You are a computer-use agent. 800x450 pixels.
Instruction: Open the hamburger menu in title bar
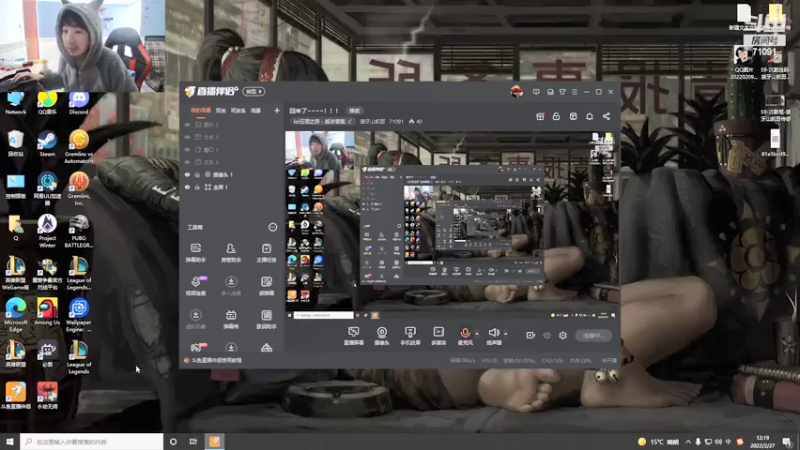[x=574, y=92]
